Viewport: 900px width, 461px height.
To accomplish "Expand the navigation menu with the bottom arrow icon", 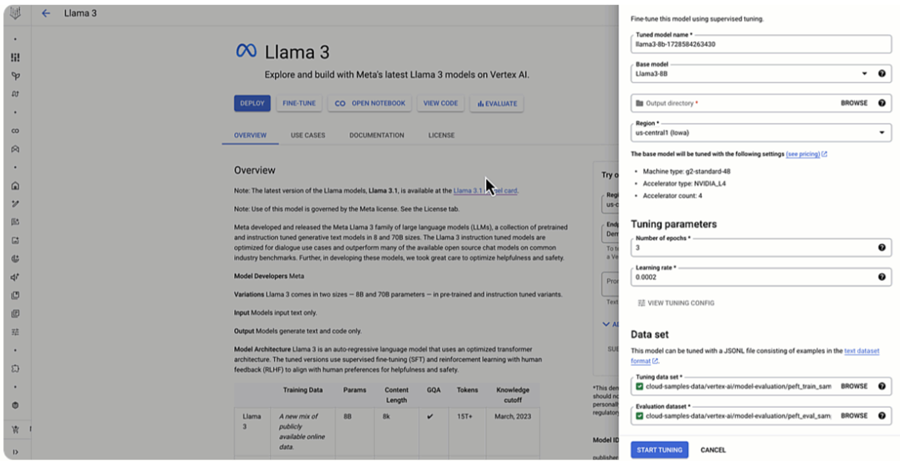I will [x=15, y=452].
